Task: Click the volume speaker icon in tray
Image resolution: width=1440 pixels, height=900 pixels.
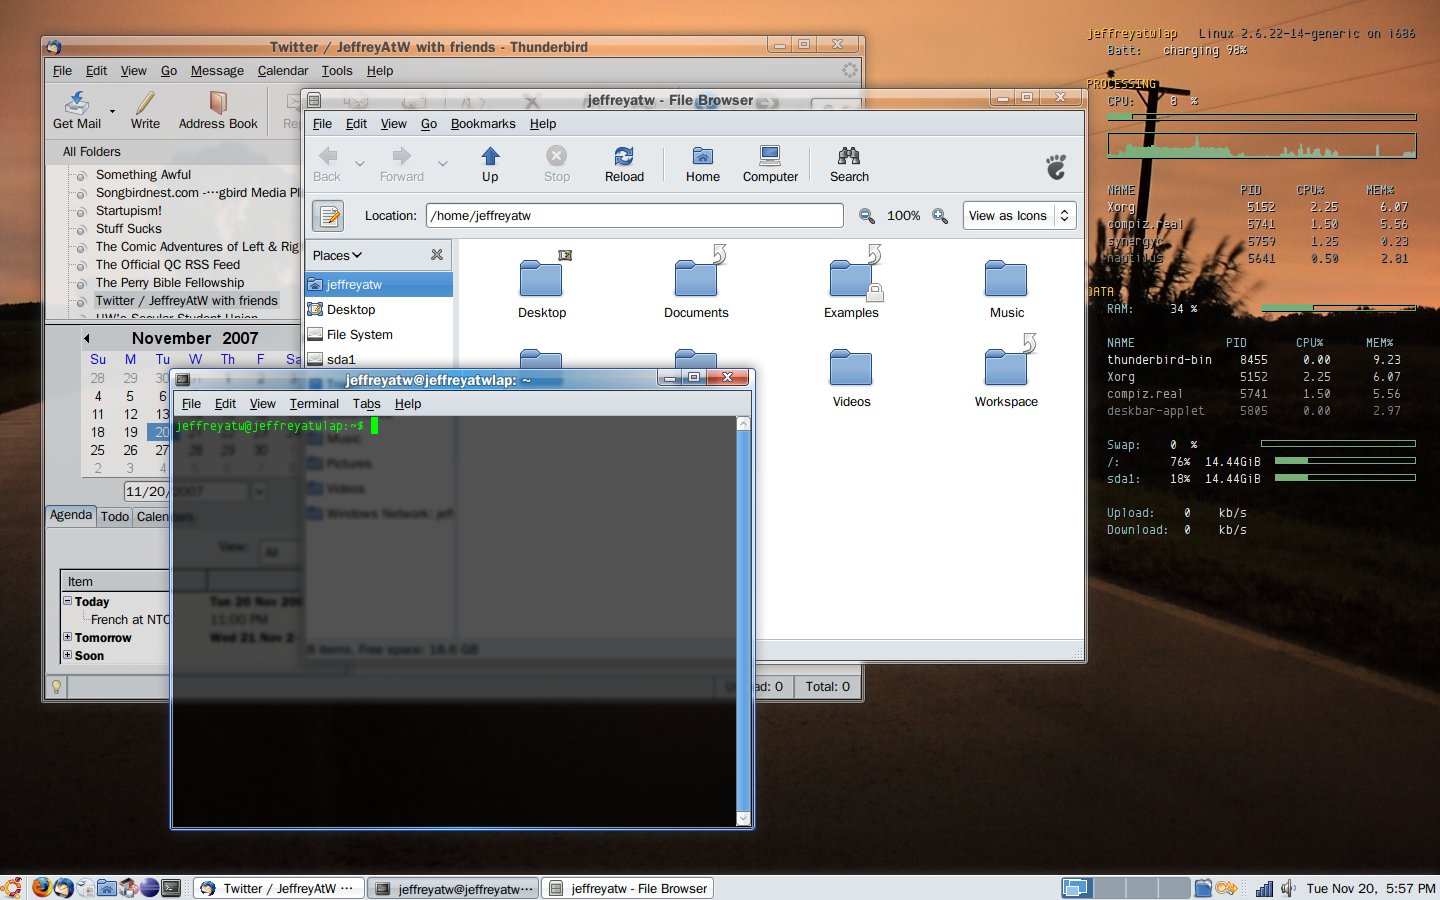Action: 1288,888
